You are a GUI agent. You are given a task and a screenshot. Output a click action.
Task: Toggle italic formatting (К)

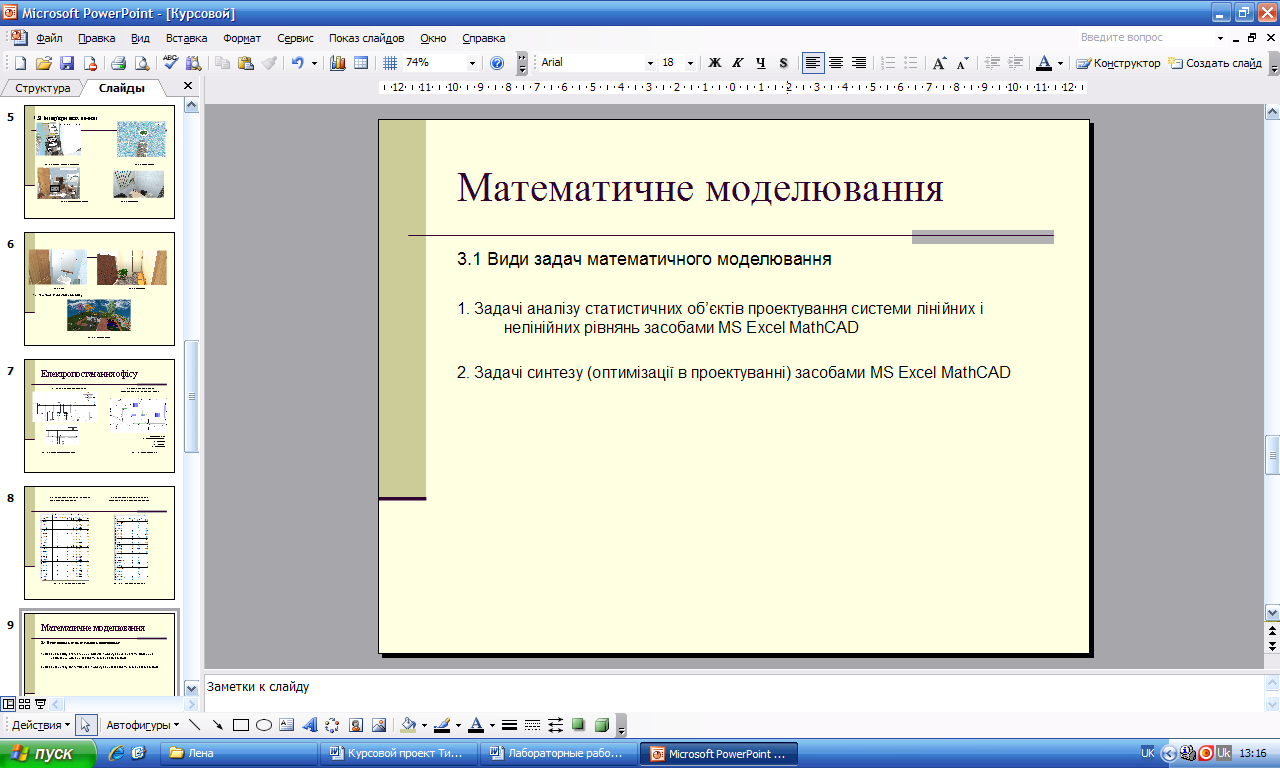point(738,63)
